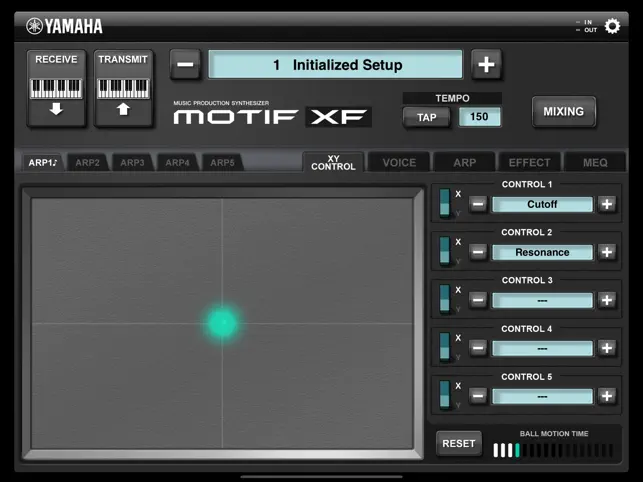This screenshot has height=482, width=643.
Task: Open Control 1 Cutoff parameter selector
Action: (x=542, y=204)
